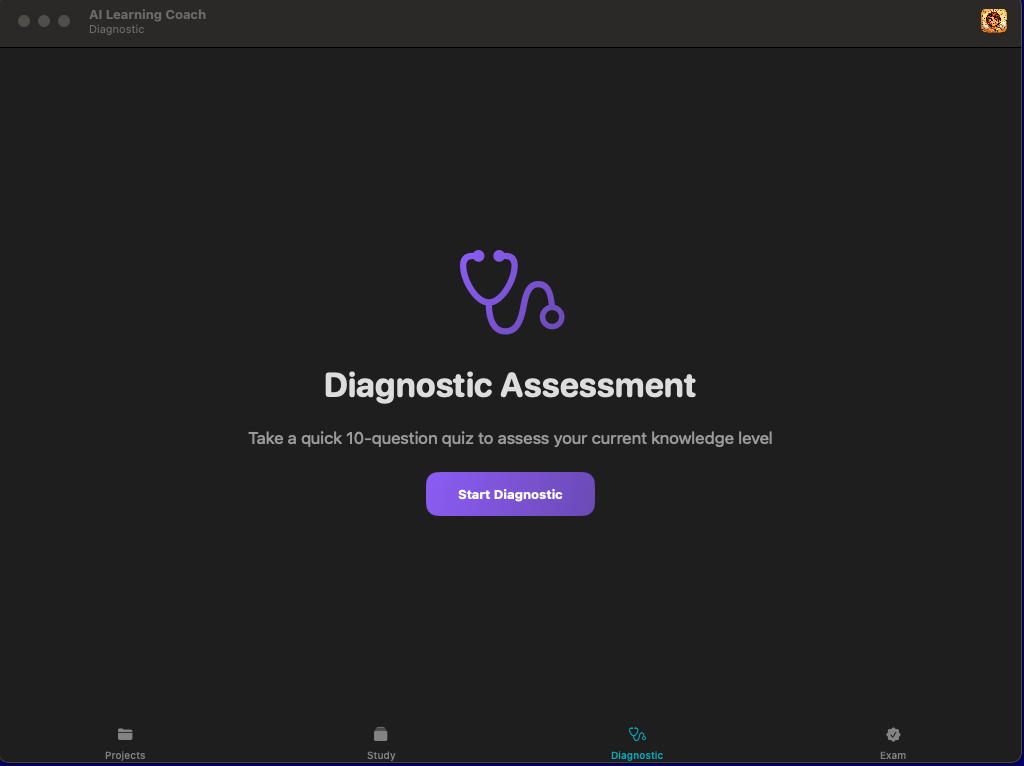Maximize the window with the third traffic light
This screenshot has width=1024, height=766.
(64, 21)
